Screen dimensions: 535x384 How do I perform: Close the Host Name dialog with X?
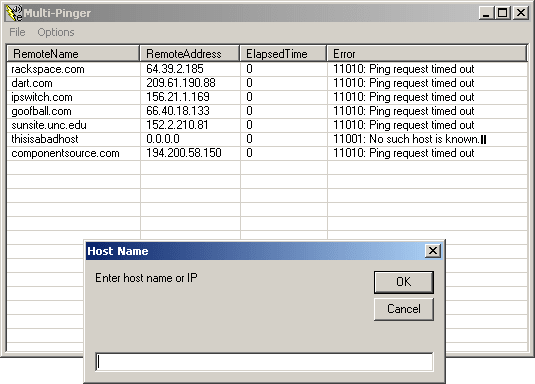[x=433, y=251]
